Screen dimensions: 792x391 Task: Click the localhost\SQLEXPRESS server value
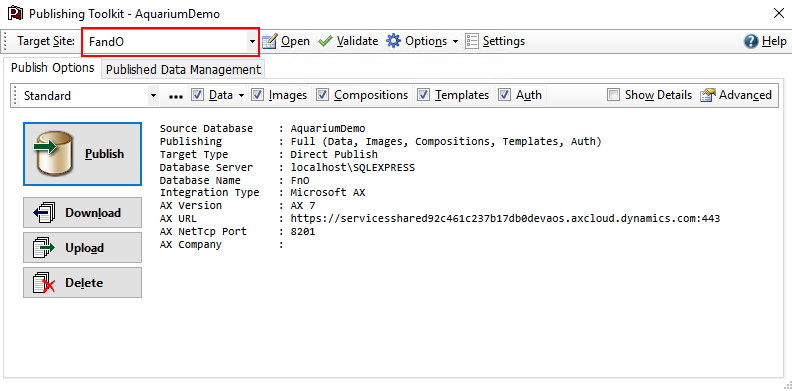point(353,167)
